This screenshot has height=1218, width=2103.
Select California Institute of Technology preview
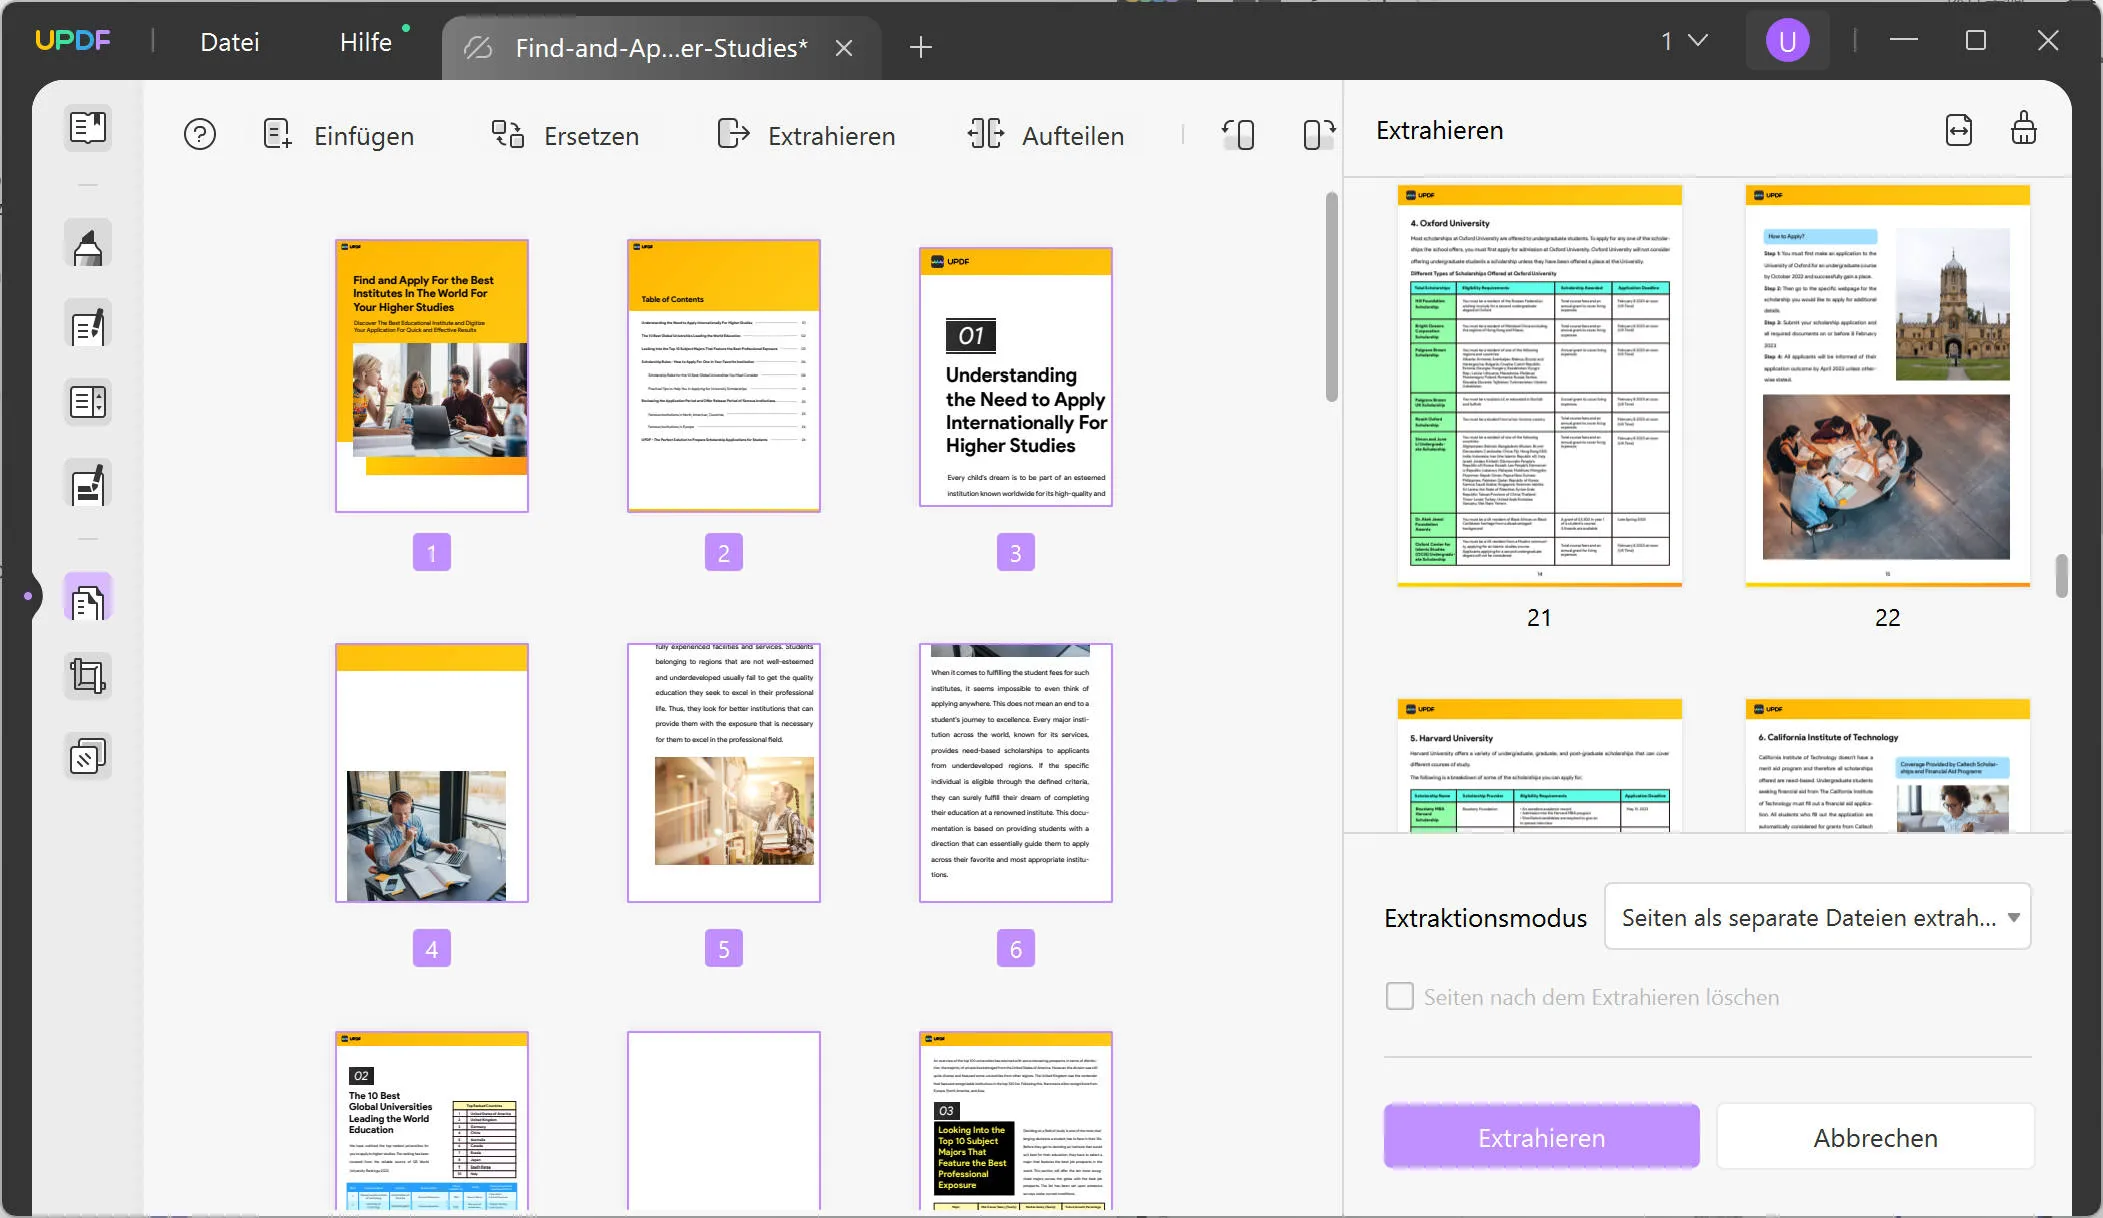[1888, 765]
